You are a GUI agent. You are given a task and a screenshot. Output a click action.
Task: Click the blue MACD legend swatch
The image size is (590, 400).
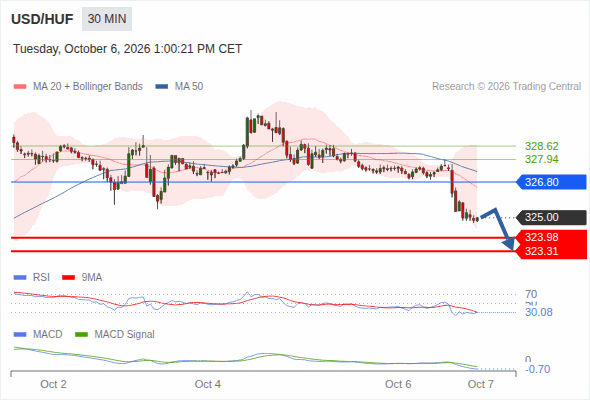pos(20,335)
